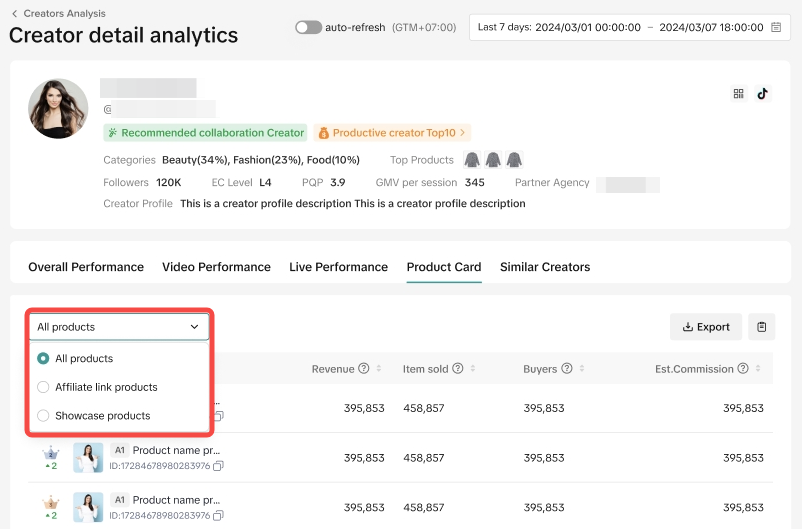Select Showcase products radio option

pos(43,416)
